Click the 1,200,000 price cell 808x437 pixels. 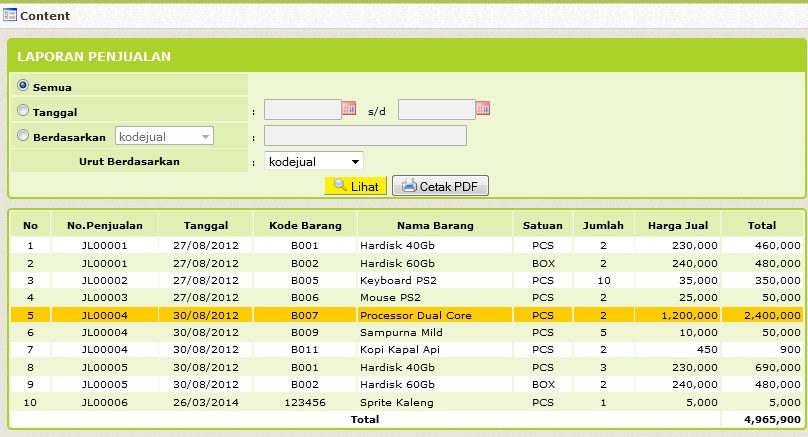pyautogui.click(x=678, y=315)
